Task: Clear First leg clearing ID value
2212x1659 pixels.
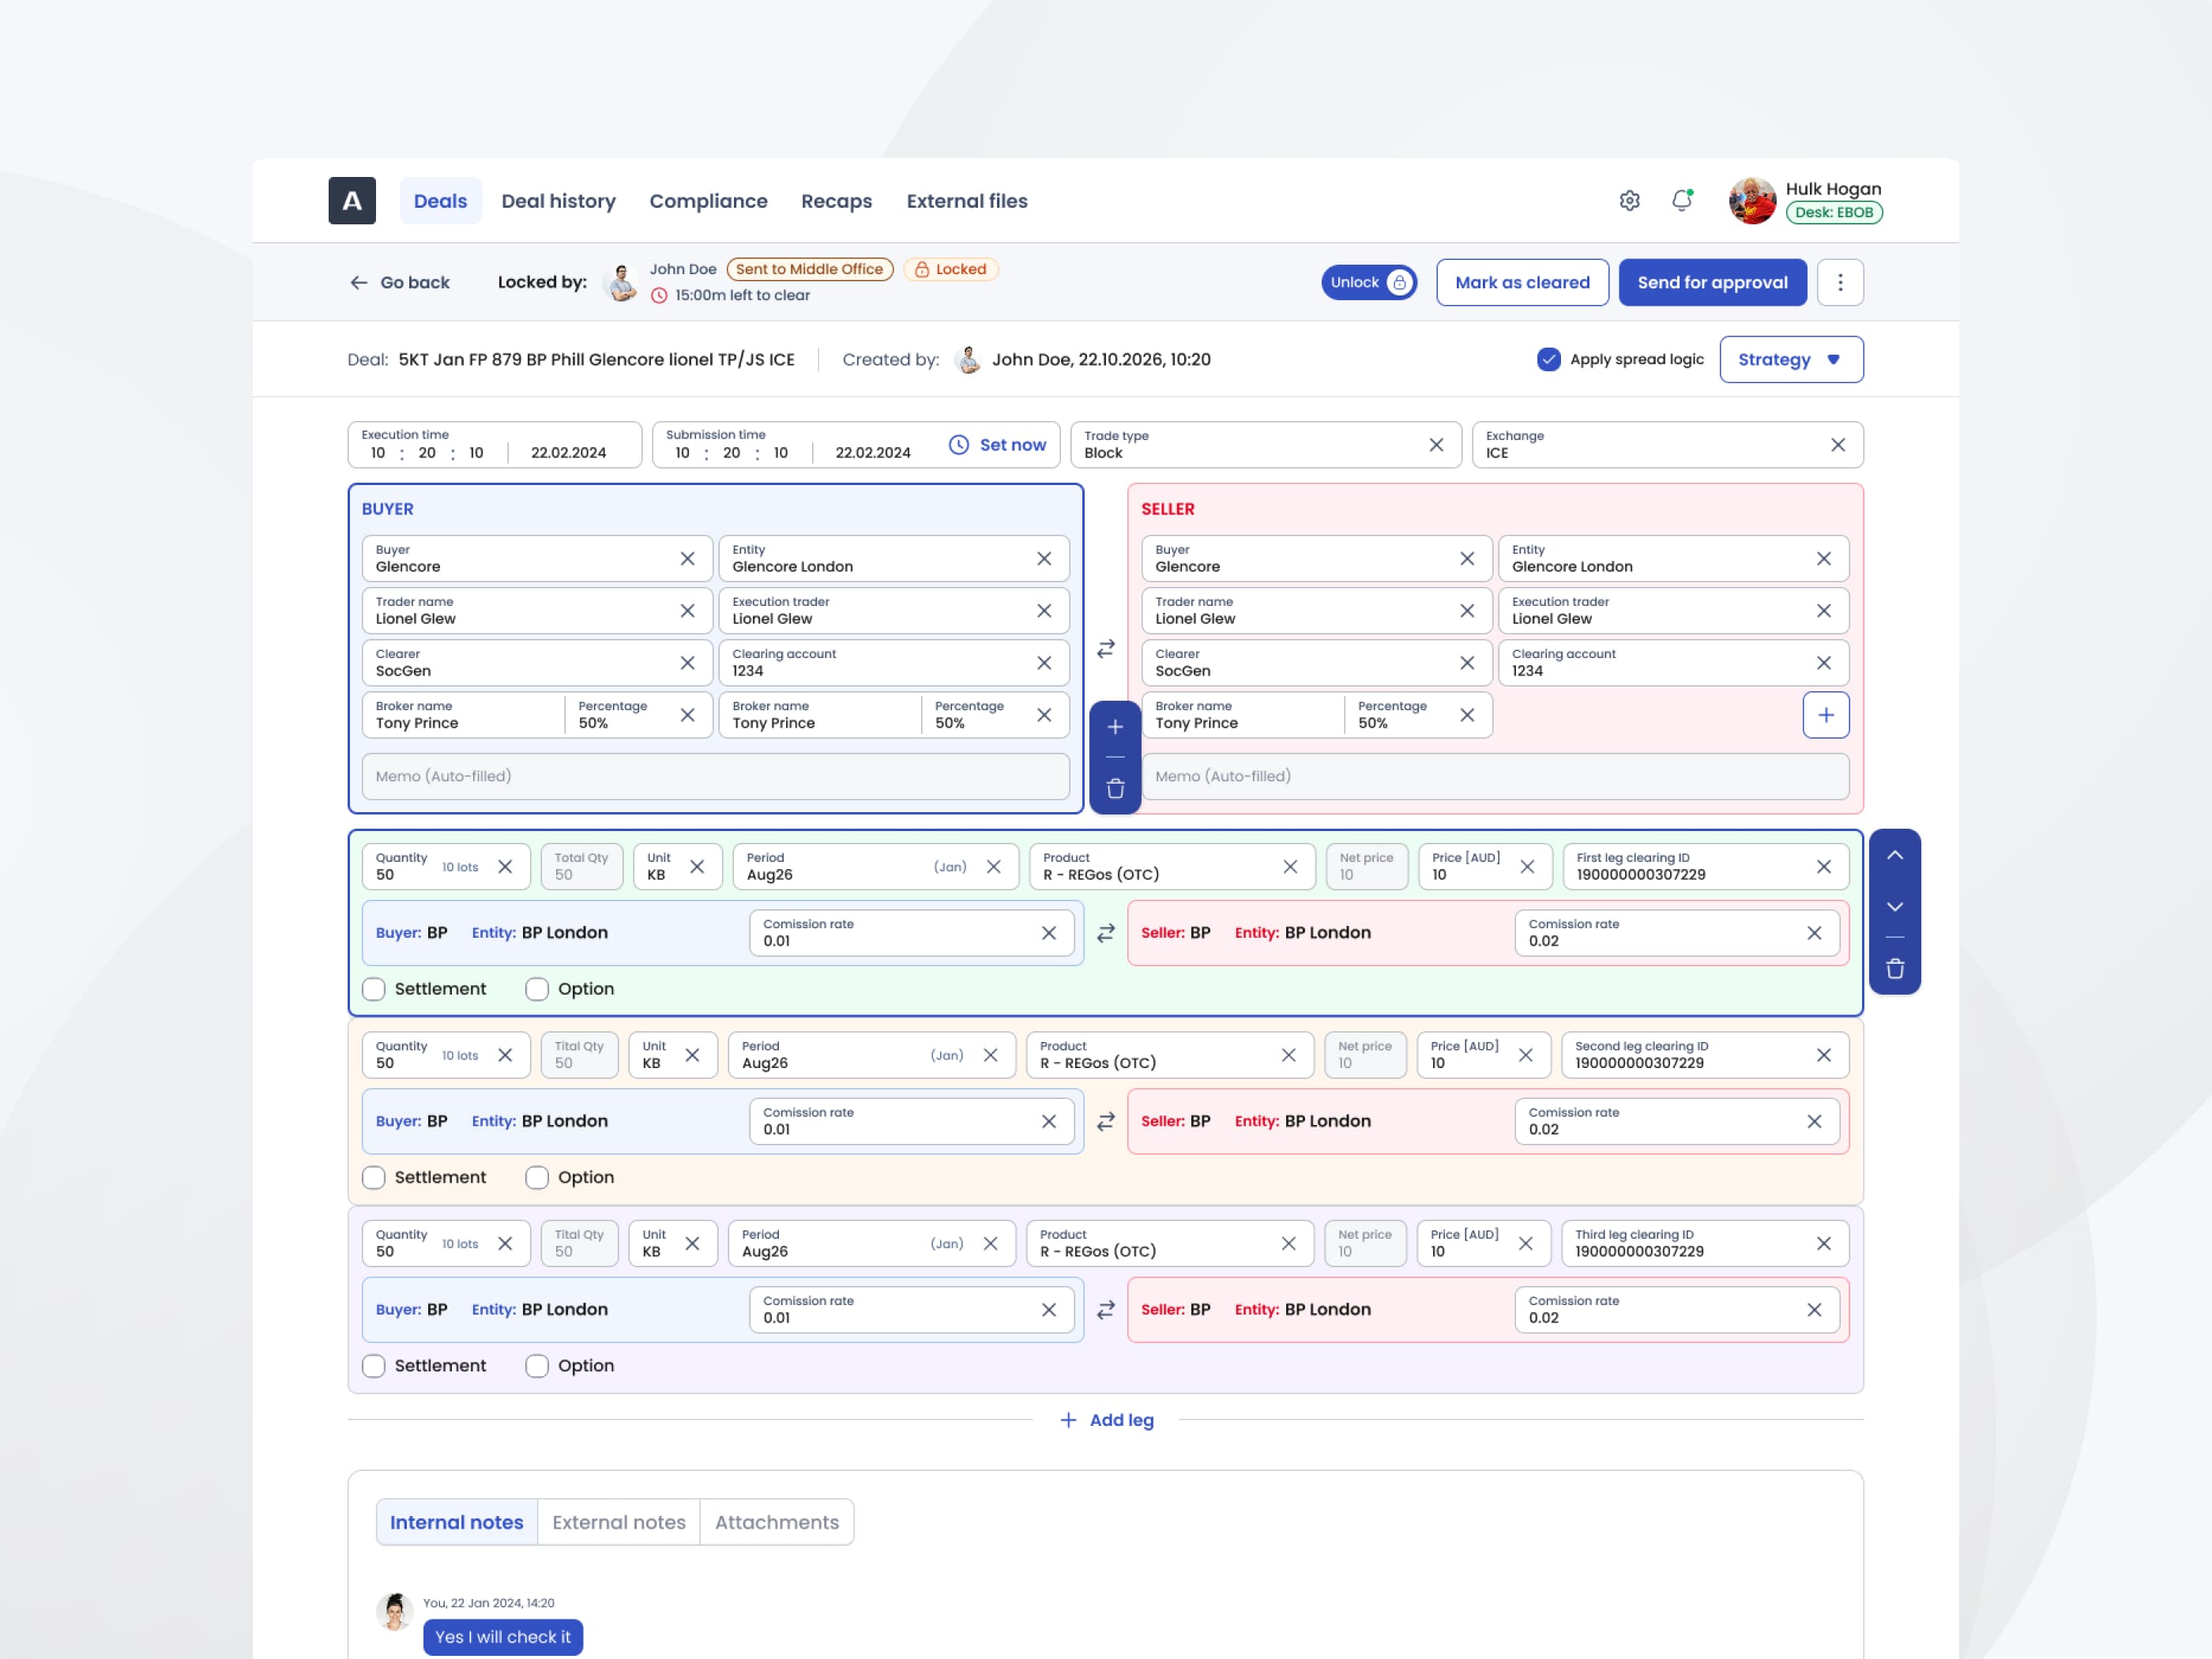Action: 1824,867
